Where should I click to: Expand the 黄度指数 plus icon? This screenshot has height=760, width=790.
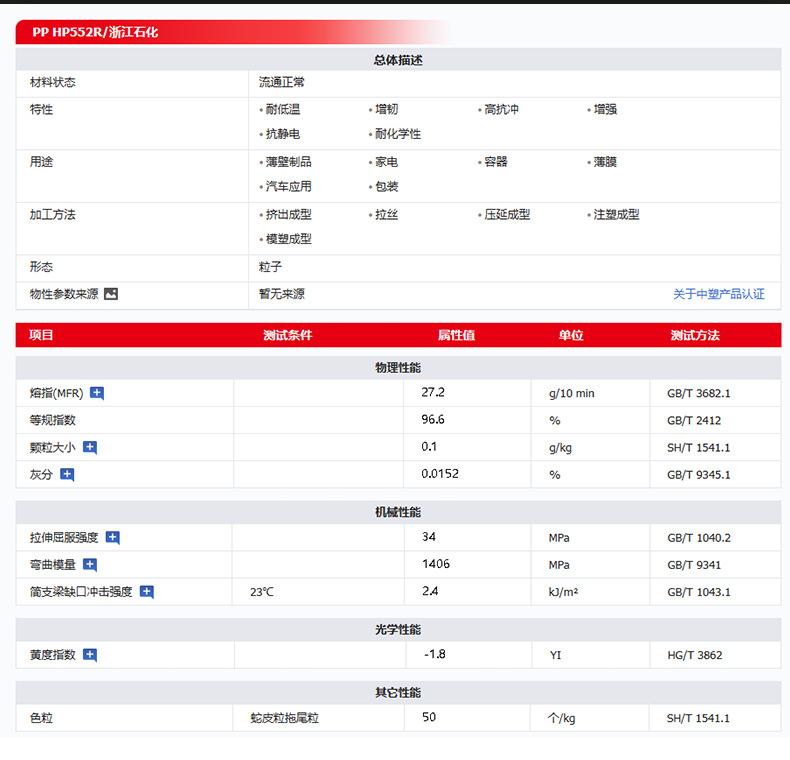tap(90, 655)
